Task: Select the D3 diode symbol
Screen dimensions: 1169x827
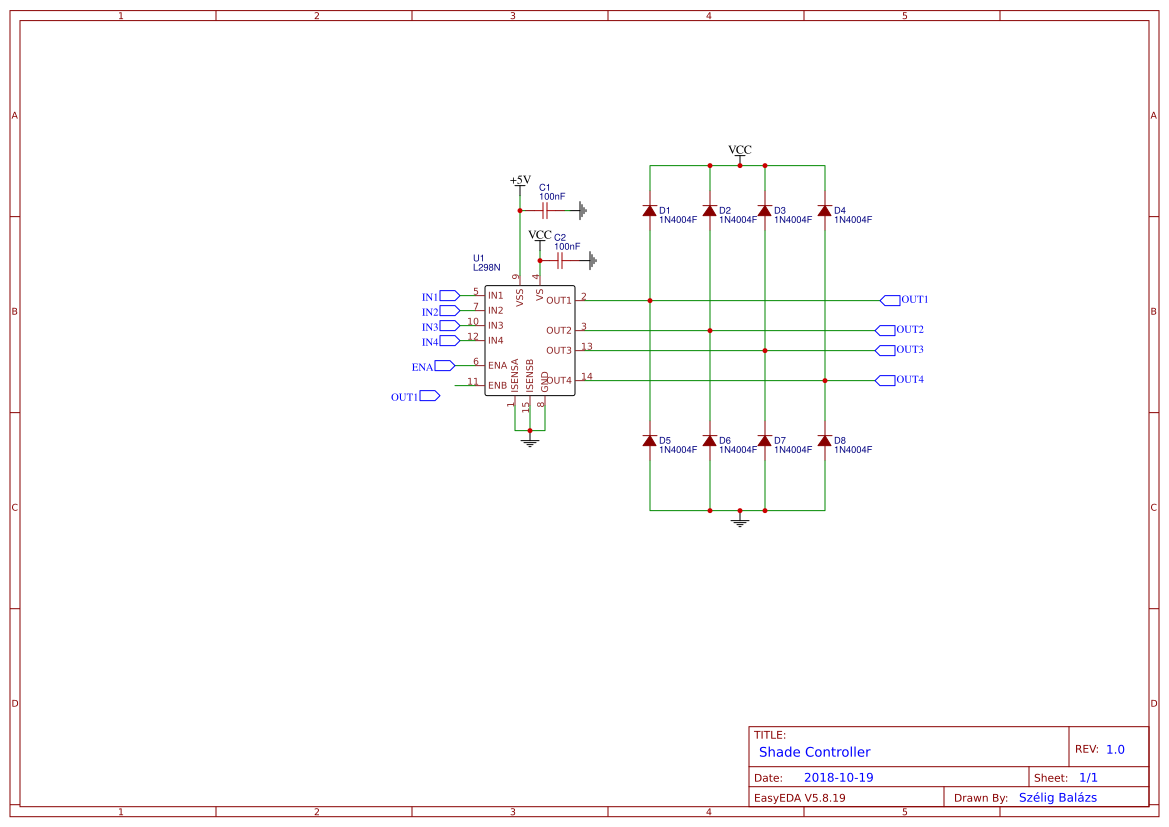Action: pos(765,211)
